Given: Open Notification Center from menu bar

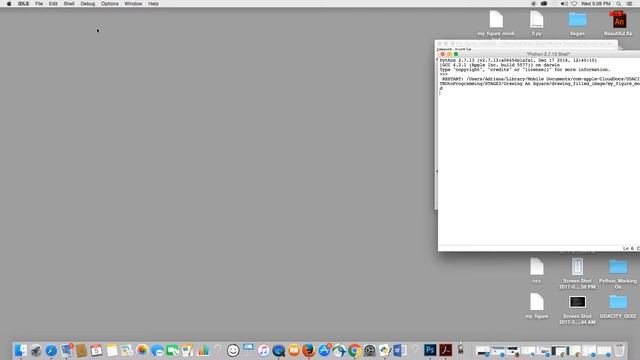Looking at the screenshot, I should coord(629,4).
